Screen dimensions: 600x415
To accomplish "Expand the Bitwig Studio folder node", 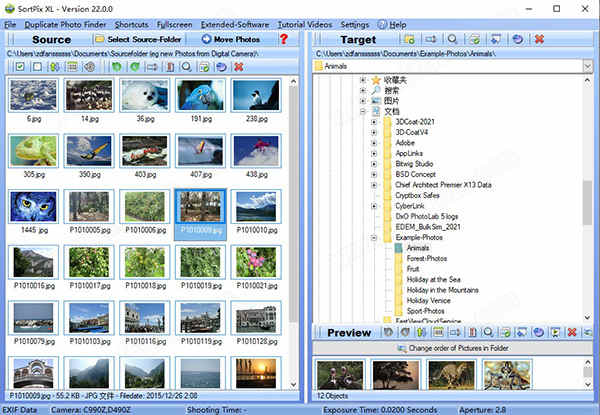I will click(x=374, y=164).
